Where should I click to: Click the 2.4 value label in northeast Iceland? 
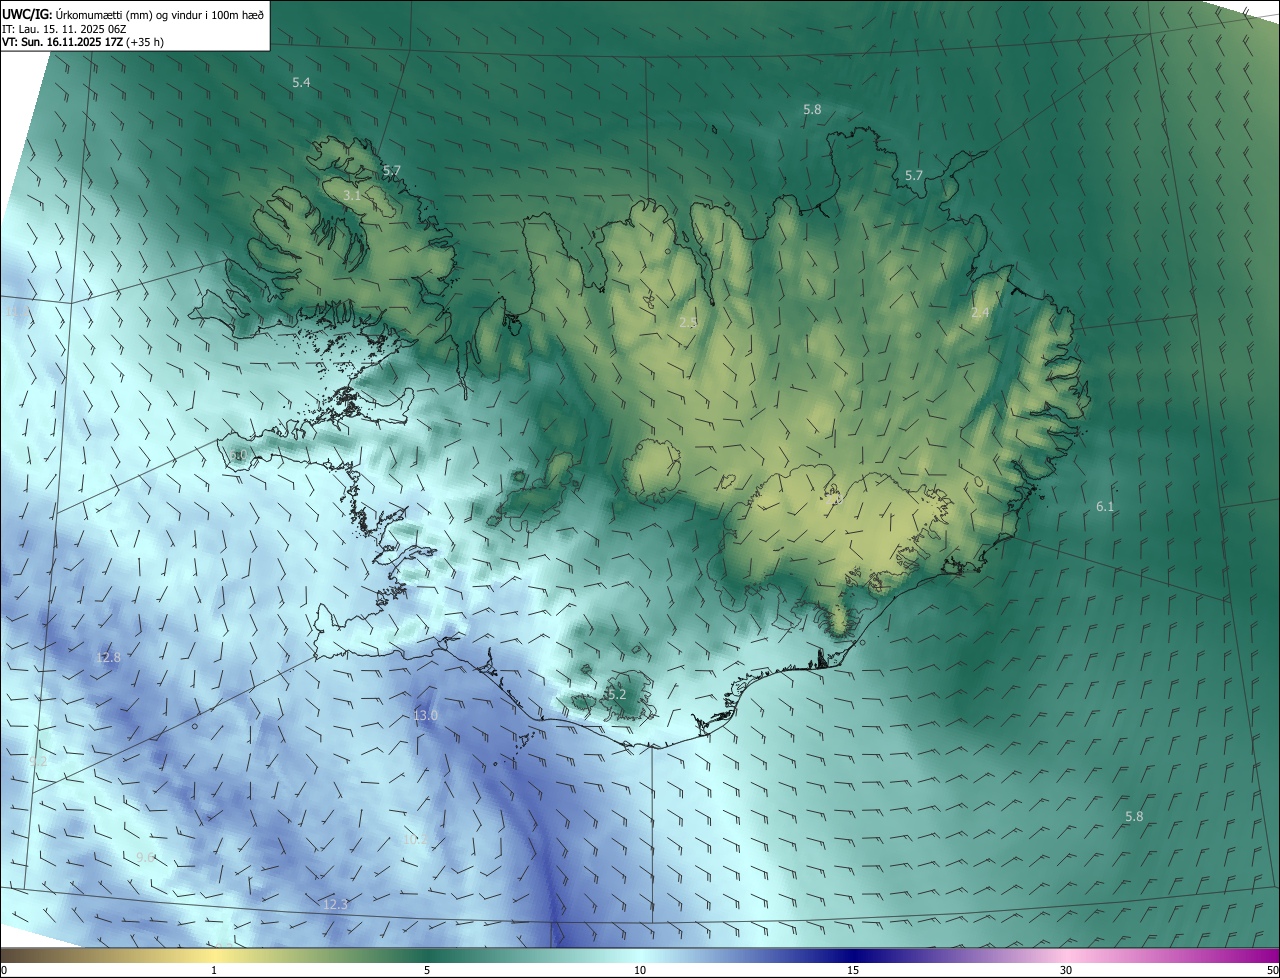(x=980, y=313)
